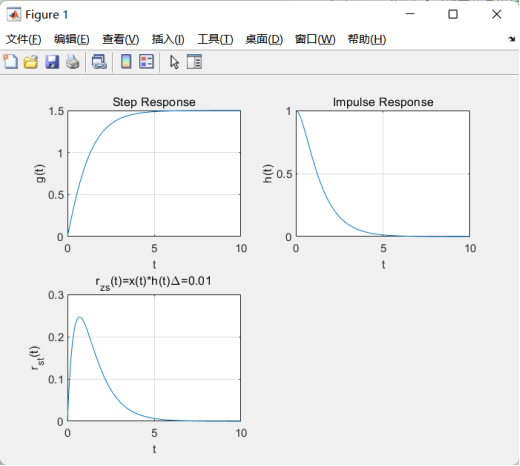This screenshot has width=520, height=466.
Task: Select the Step Response plot title
Action: (154, 102)
